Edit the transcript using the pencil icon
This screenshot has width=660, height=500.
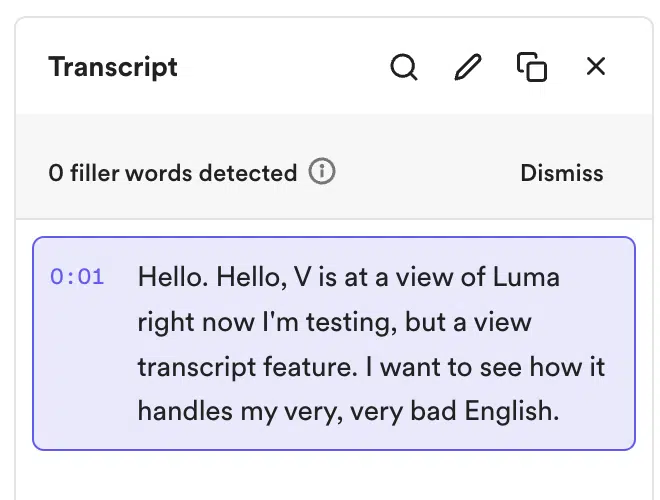468,67
